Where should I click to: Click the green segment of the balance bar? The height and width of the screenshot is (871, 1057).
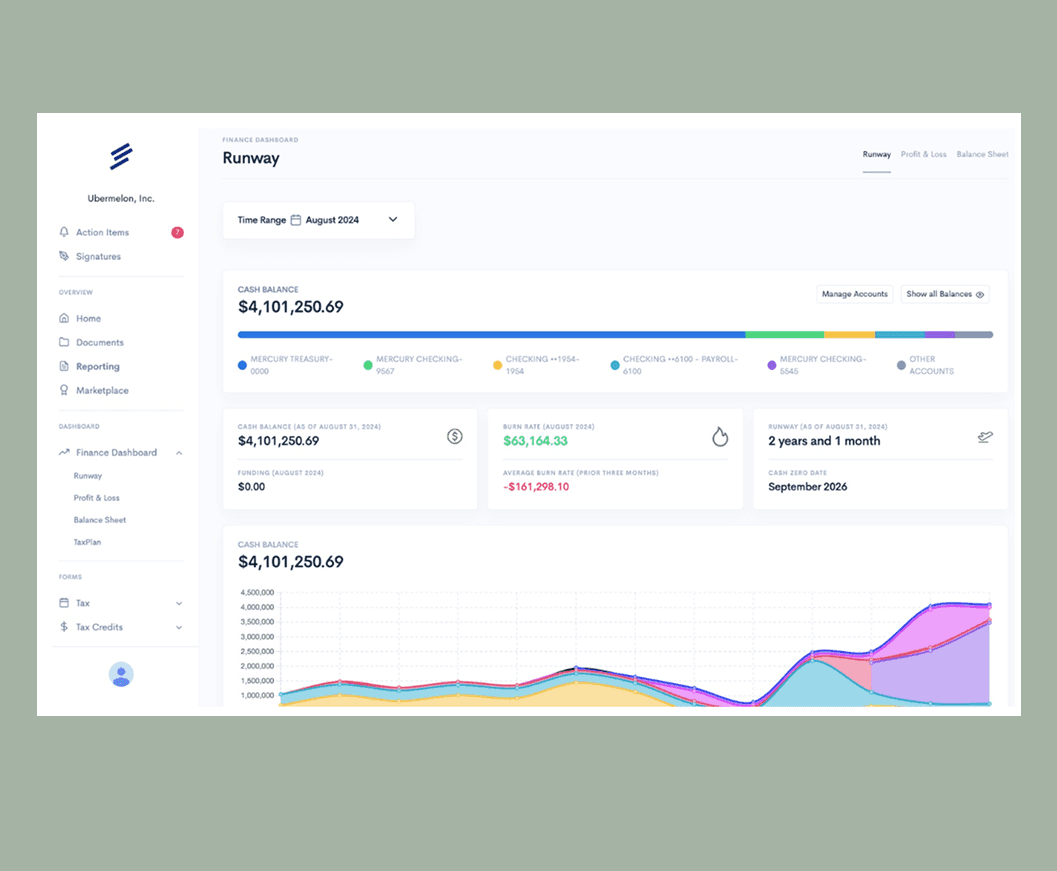pos(783,334)
